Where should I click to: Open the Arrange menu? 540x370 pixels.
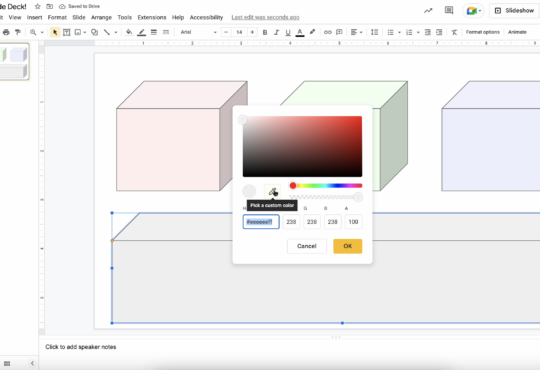point(101,17)
